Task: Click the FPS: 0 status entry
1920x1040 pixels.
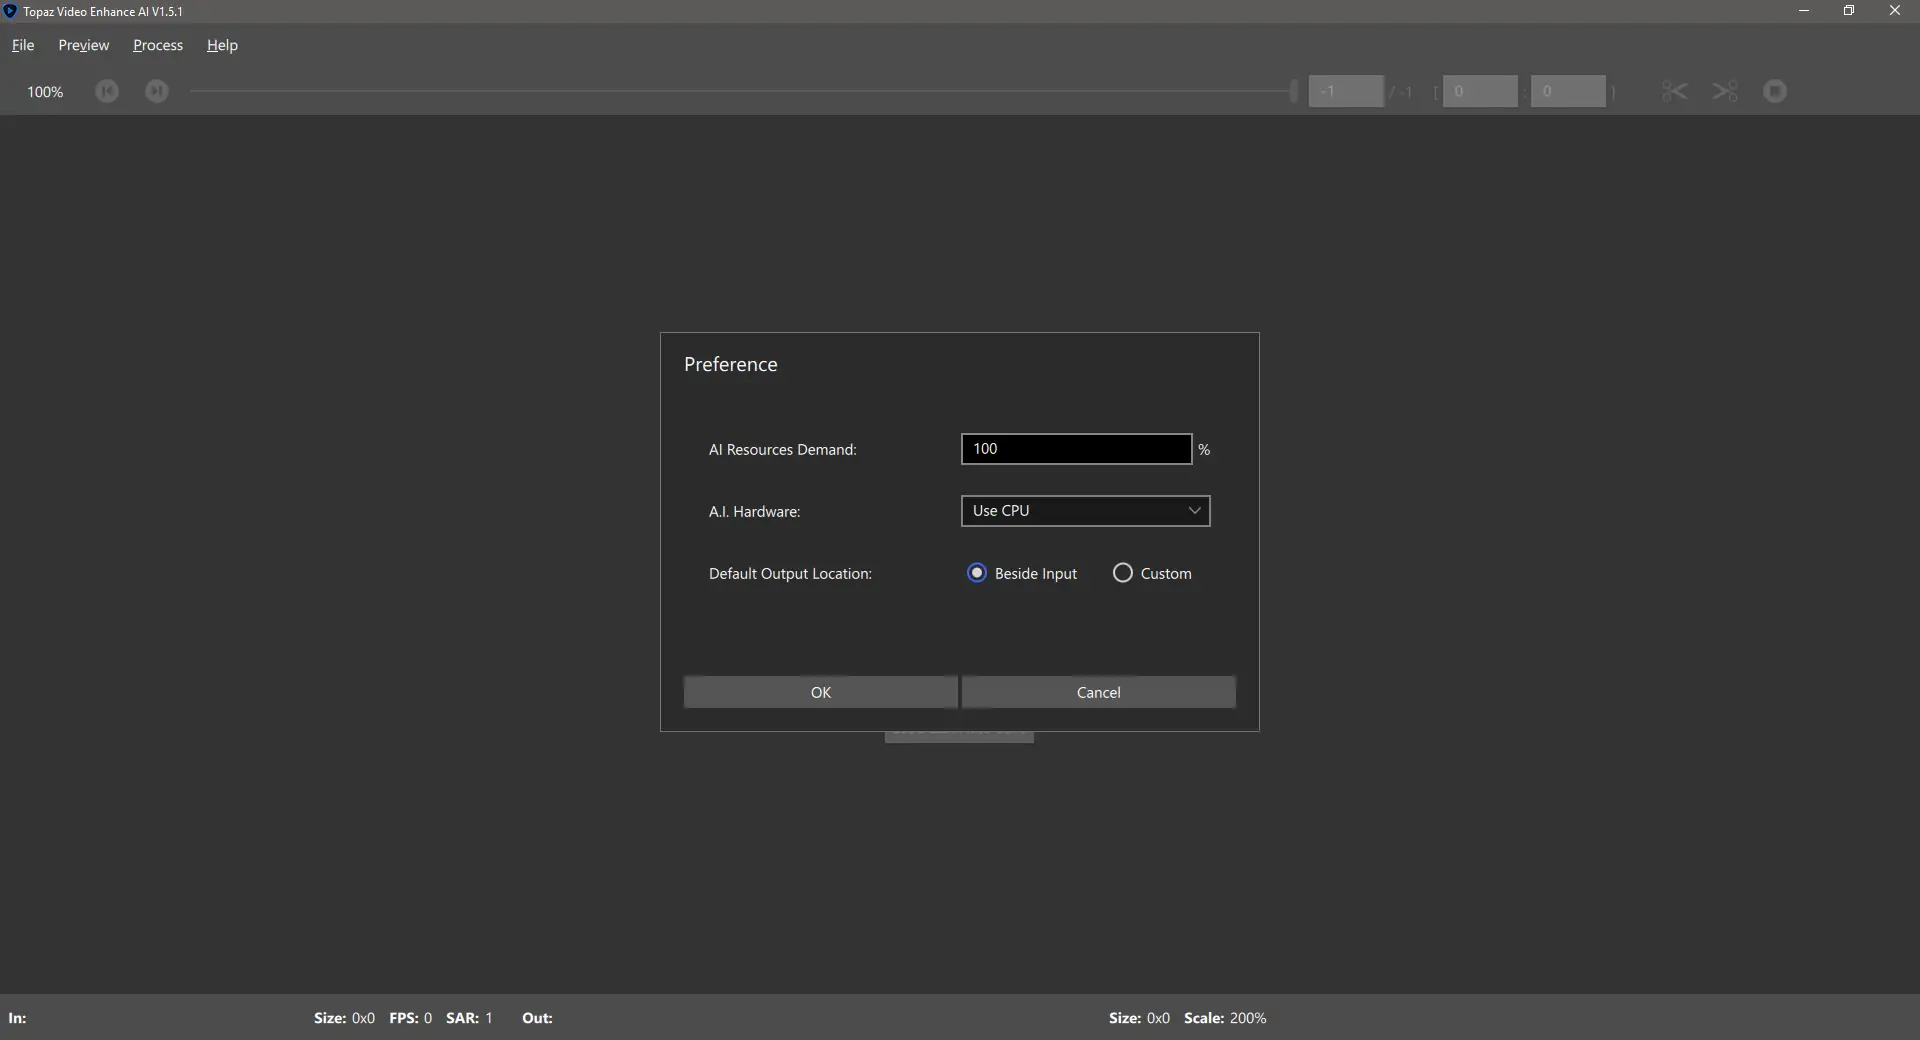Action: click(x=411, y=1018)
